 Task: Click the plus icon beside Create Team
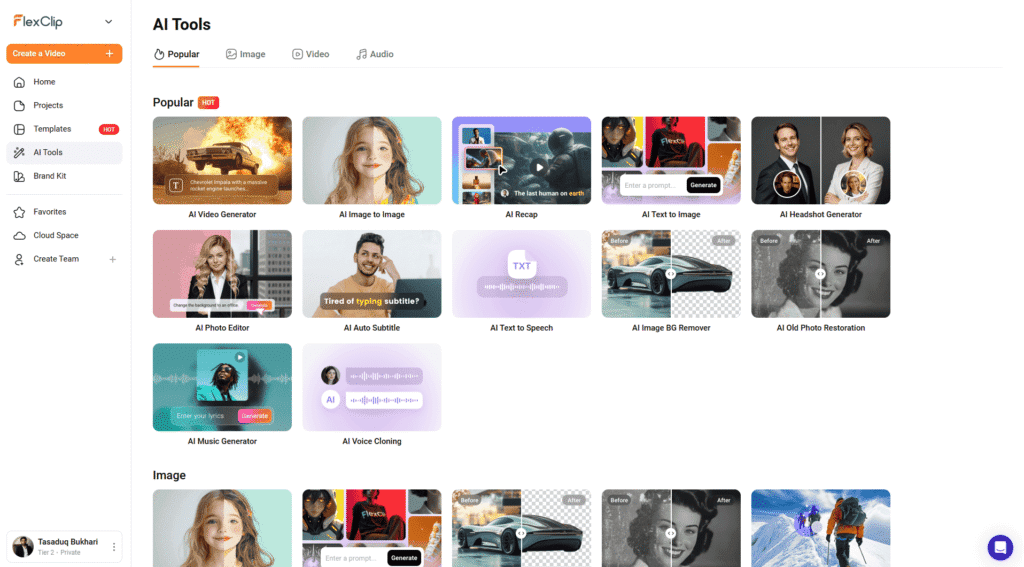112,259
